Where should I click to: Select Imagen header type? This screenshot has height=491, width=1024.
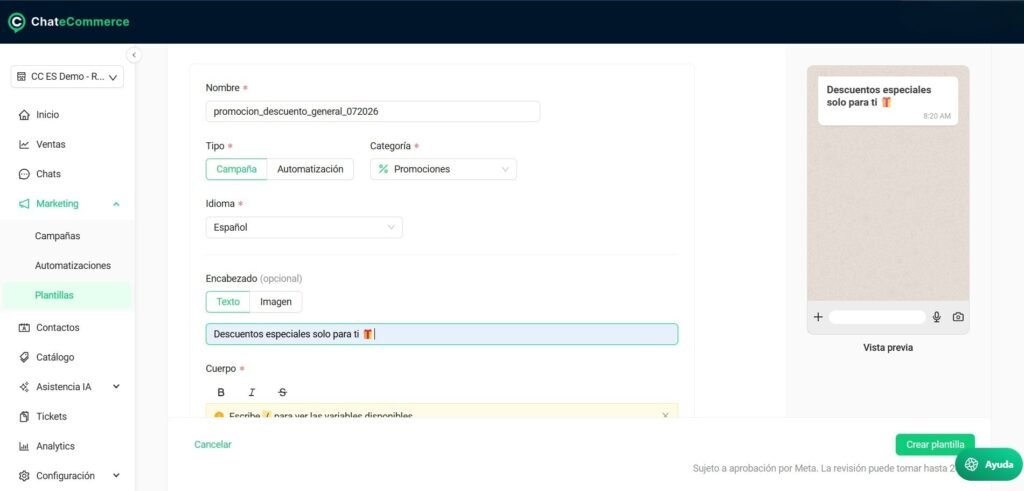[276, 302]
